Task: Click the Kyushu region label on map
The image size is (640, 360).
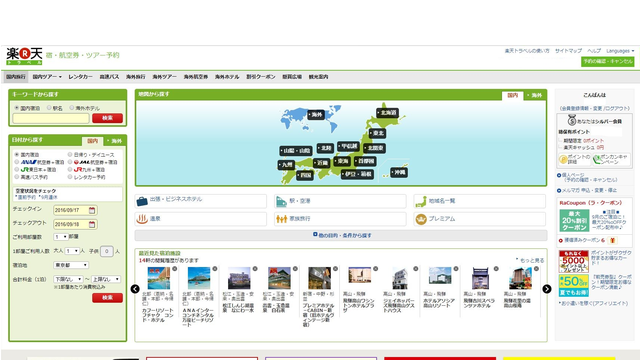Action: click(287, 165)
